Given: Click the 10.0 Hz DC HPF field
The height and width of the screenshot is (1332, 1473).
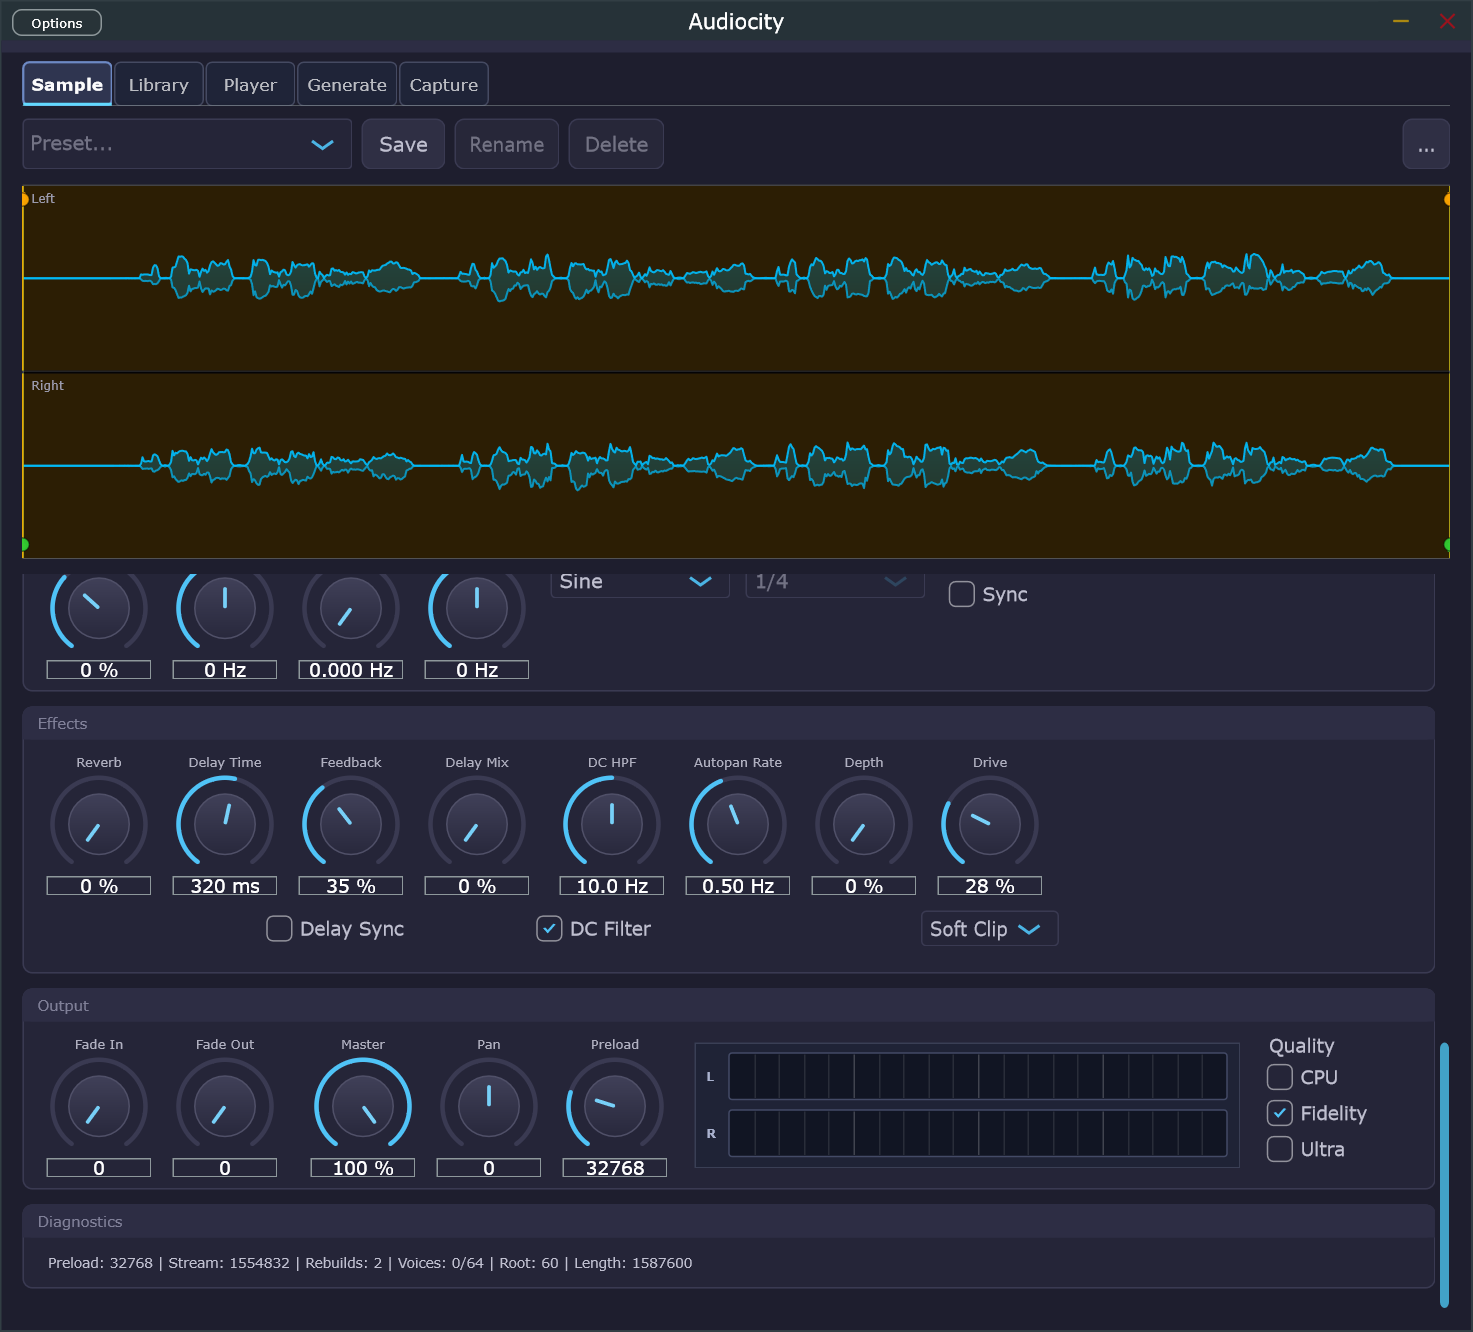Looking at the screenshot, I should 612,886.
